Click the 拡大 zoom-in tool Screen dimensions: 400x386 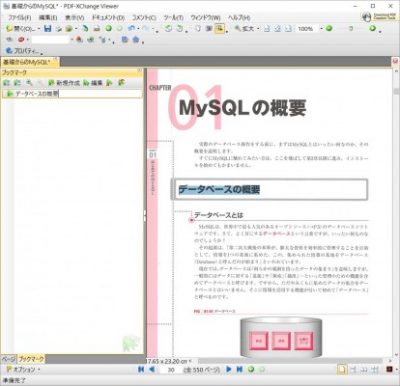(x=244, y=29)
